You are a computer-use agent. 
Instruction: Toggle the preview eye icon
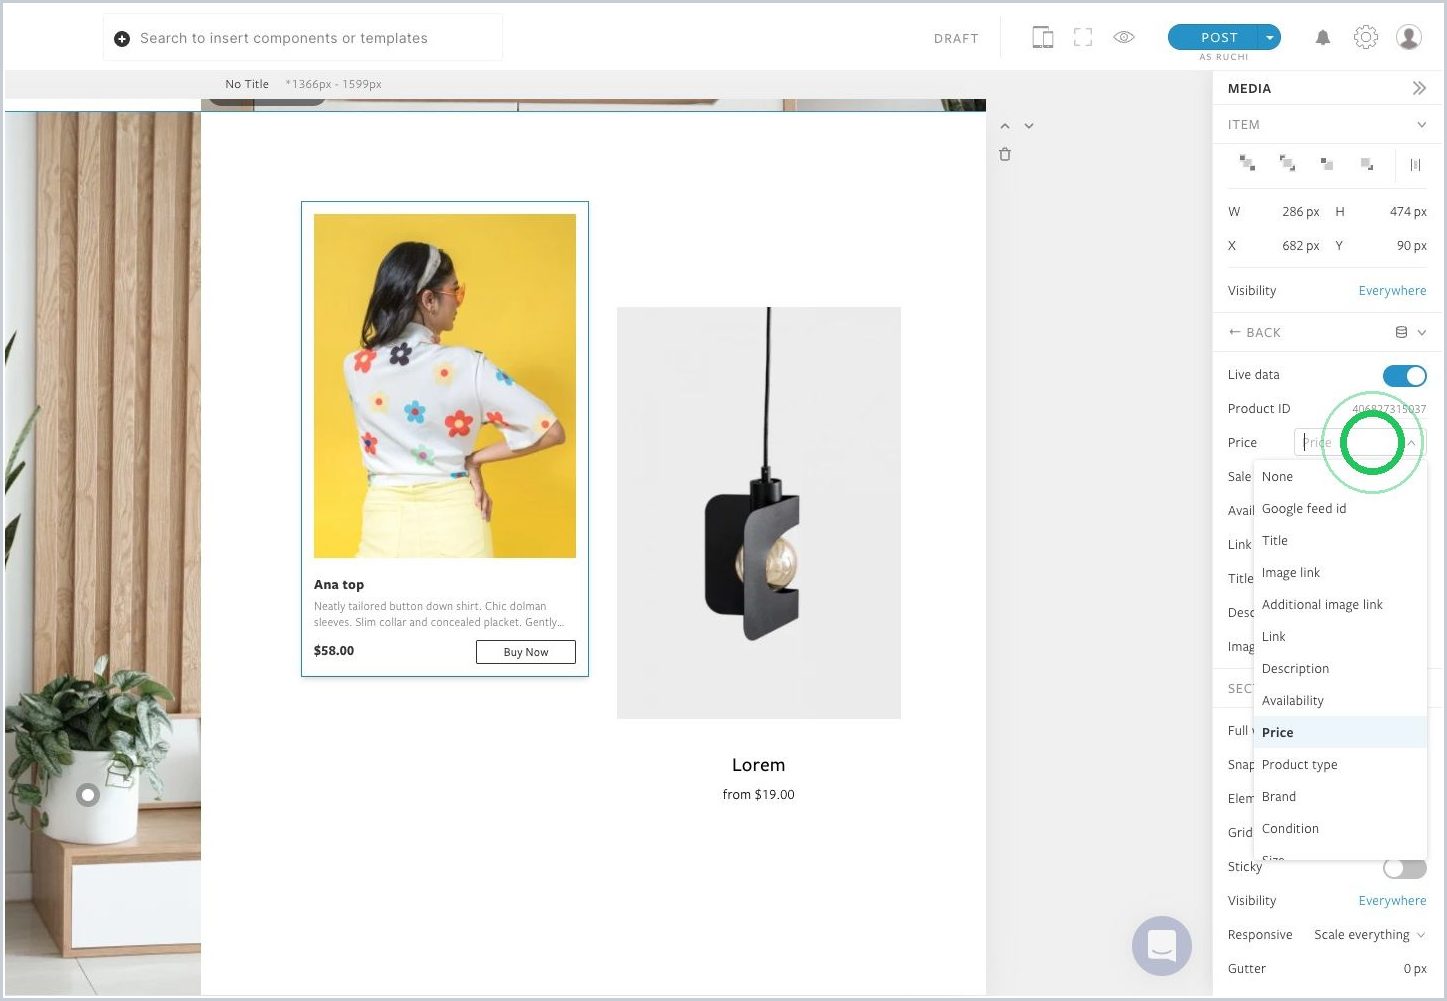pyautogui.click(x=1124, y=37)
